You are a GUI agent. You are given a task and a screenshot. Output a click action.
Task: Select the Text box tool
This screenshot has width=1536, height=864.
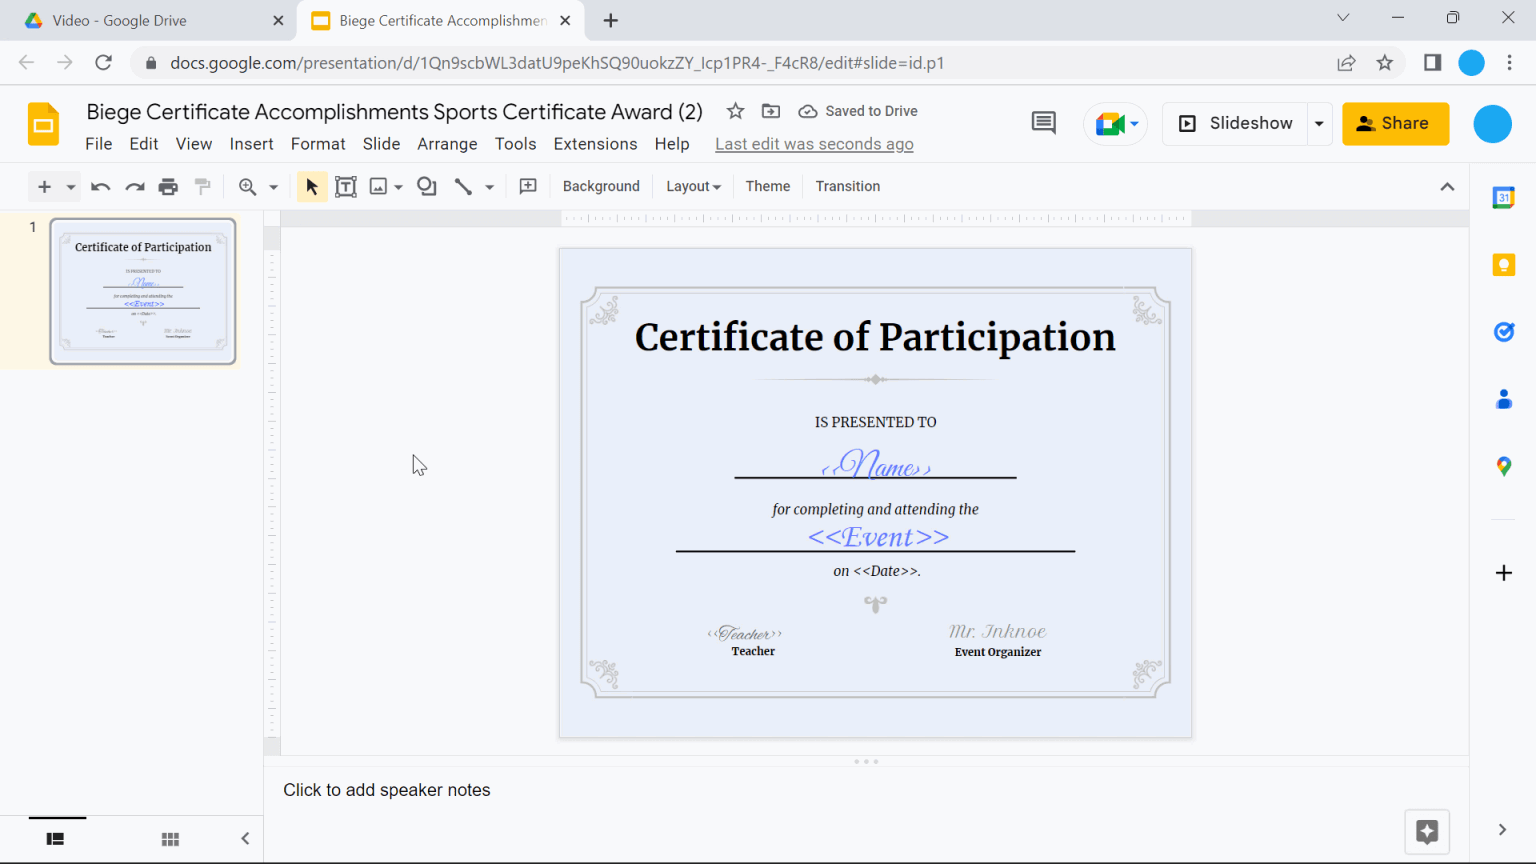tap(345, 186)
